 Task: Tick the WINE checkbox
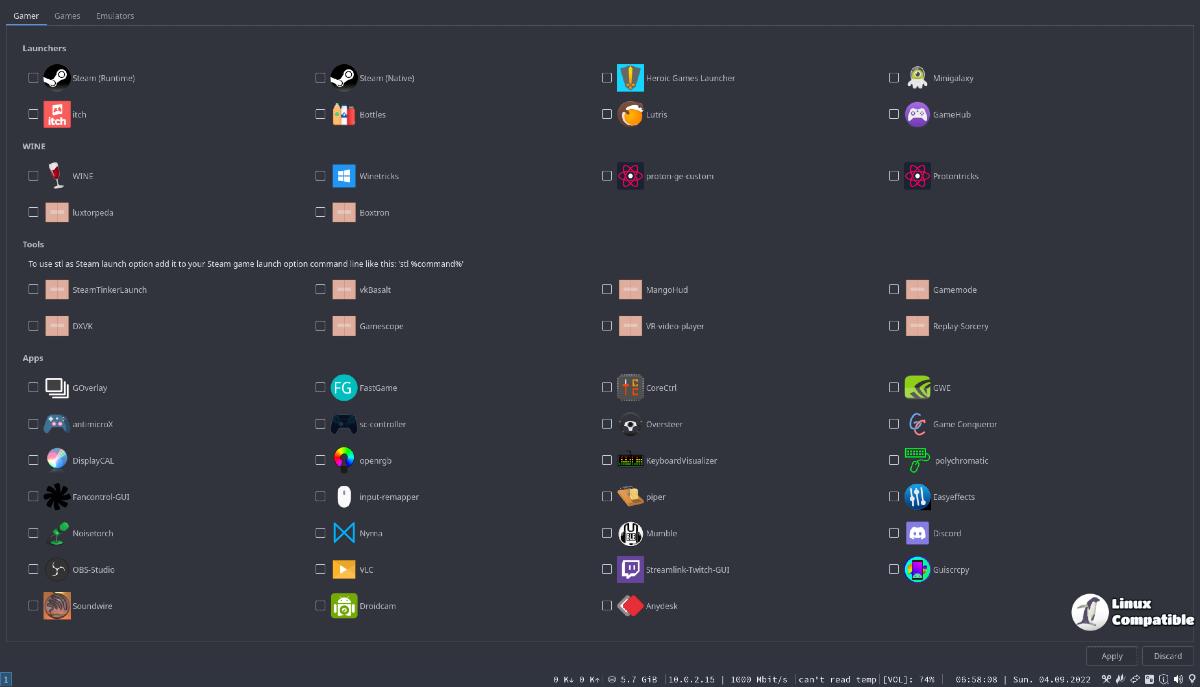33,176
